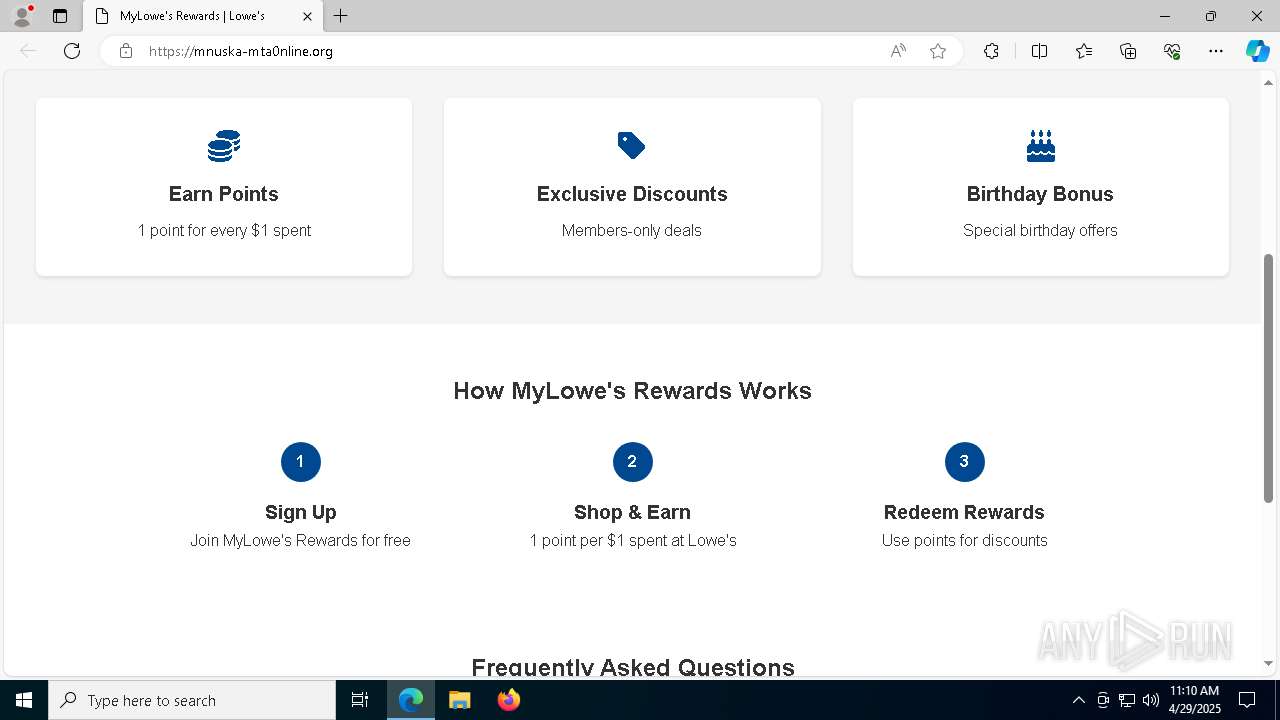1280x720 pixels.
Task: Click the scrollbar up arrow
Action: coord(1269,83)
